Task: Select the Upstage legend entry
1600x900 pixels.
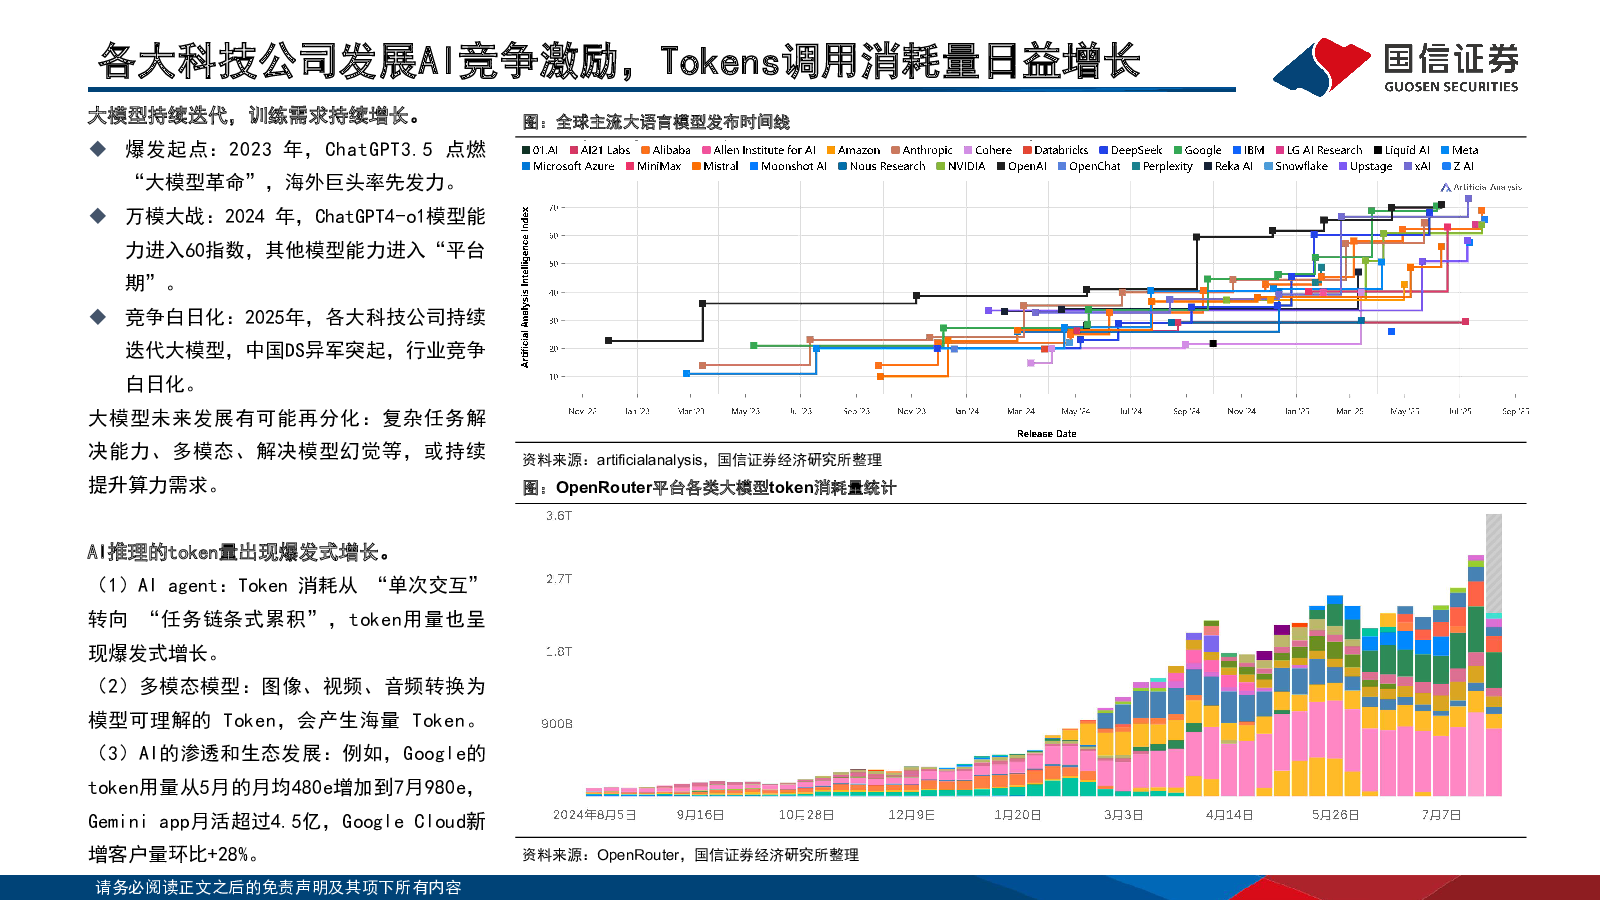Action: point(1365,166)
